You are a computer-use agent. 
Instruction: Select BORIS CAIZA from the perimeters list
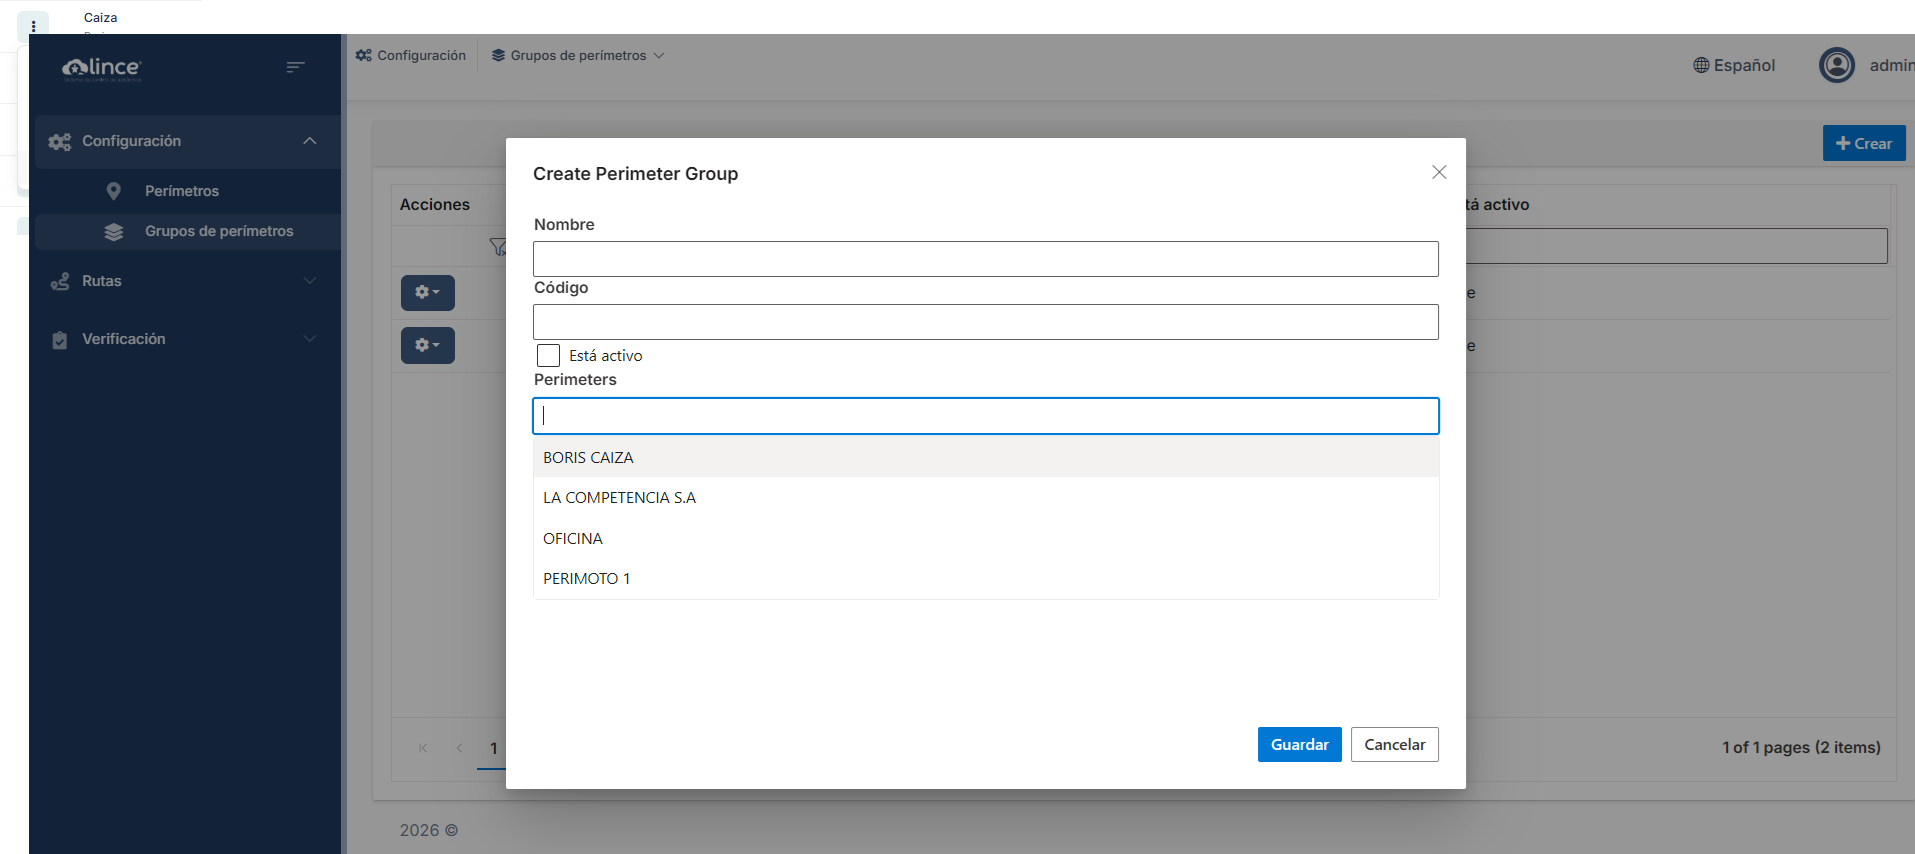[x=588, y=458]
